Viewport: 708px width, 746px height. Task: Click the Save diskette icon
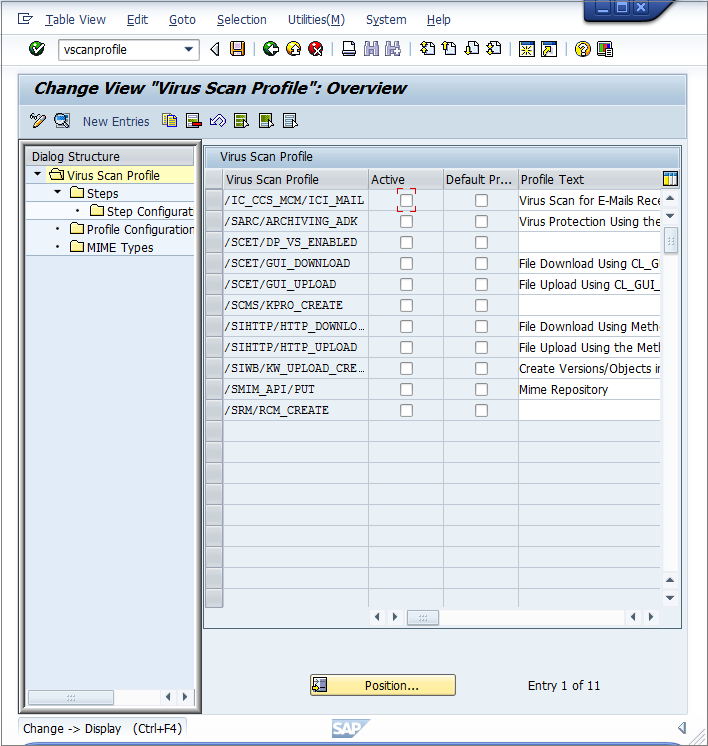pos(237,49)
